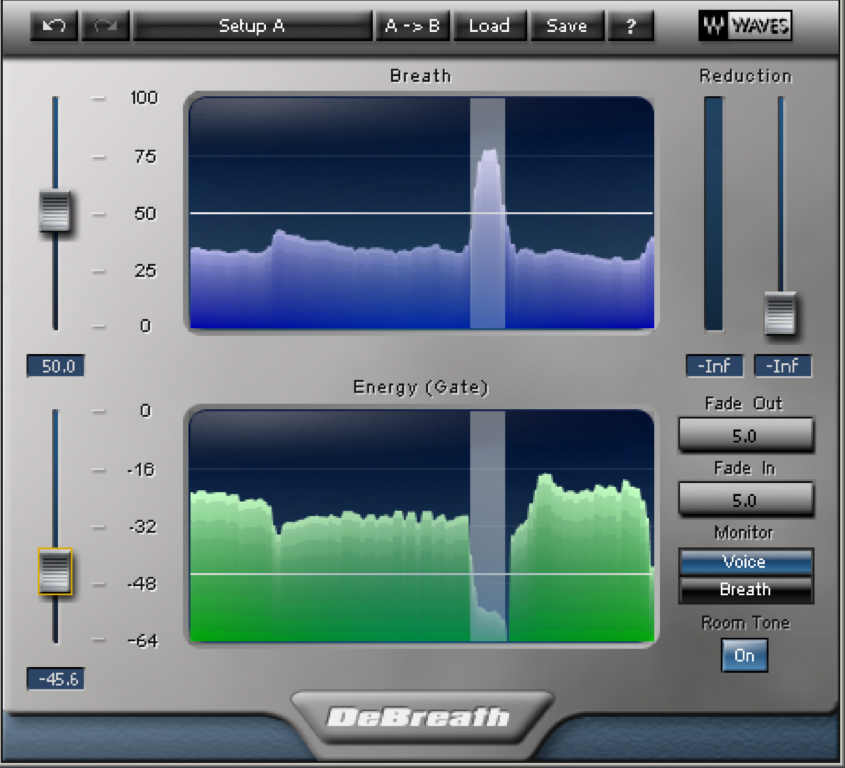Open the Setup A preset menu
The image size is (845, 768).
(x=252, y=26)
